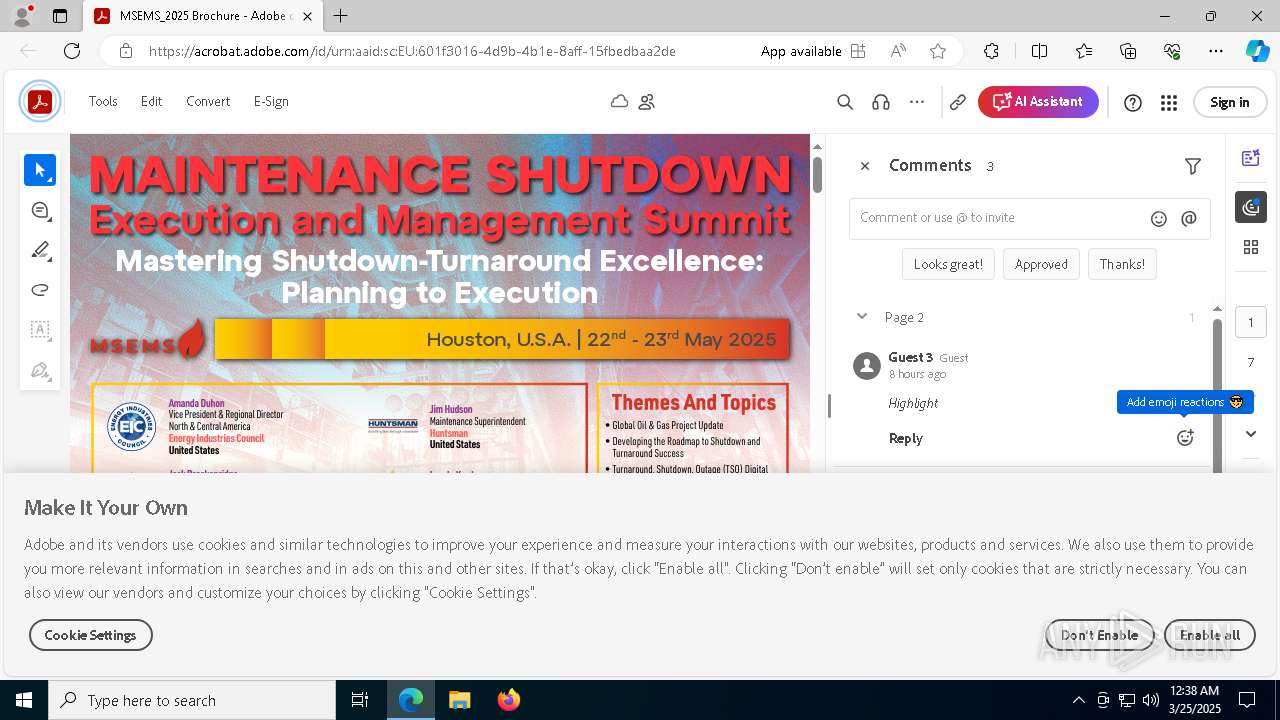Image resolution: width=1280 pixels, height=720 pixels.
Task: Click the browser address bar URL
Action: pyautogui.click(x=412, y=51)
